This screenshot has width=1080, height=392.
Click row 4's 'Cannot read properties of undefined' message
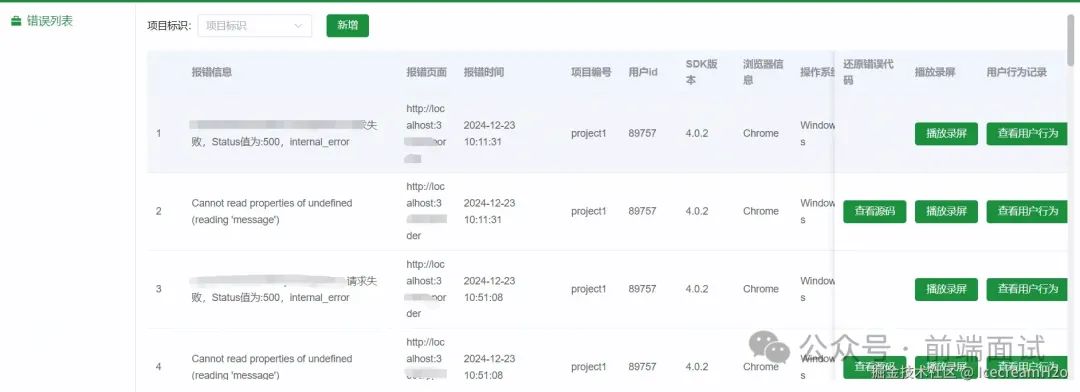(x=271, y=367)
